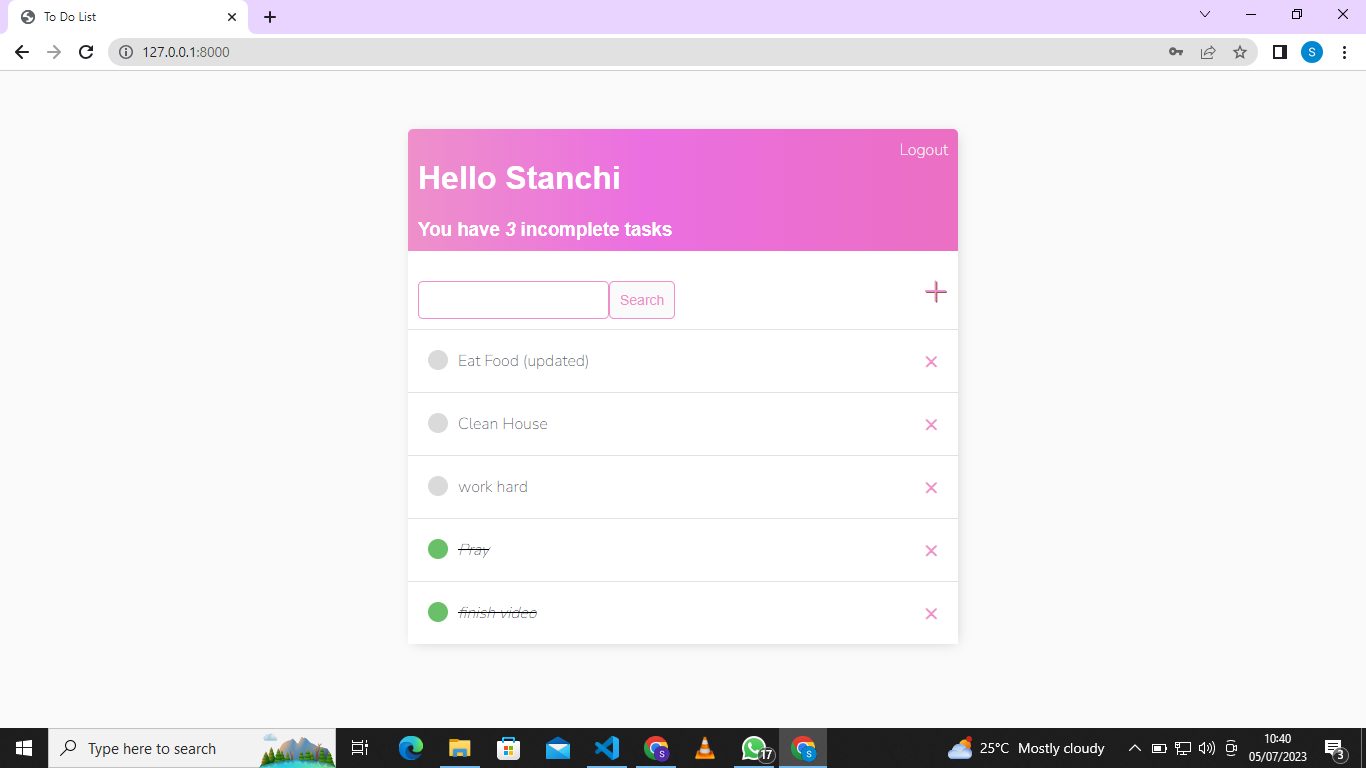Open the tab search dropdown arrow

tap(1205, 15)
